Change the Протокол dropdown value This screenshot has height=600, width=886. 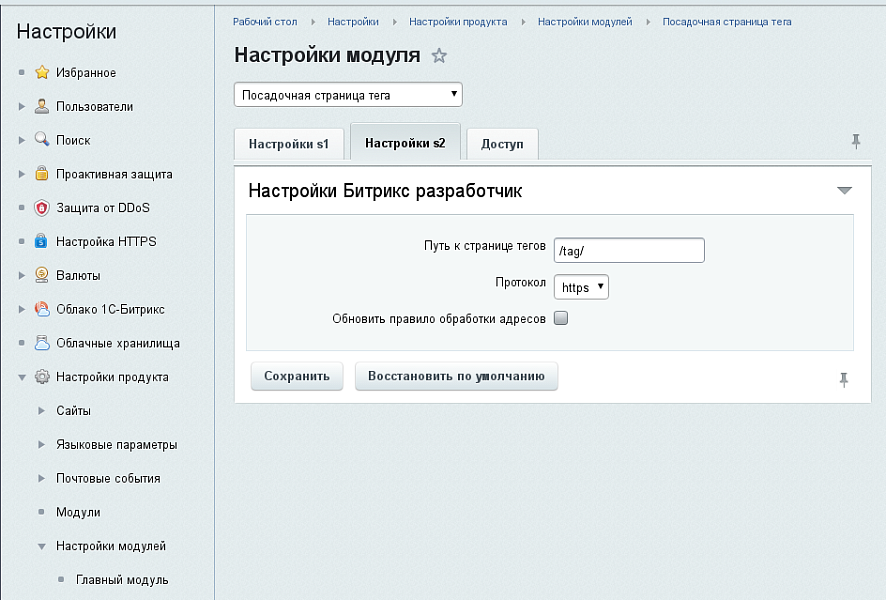tap(580, 286)
